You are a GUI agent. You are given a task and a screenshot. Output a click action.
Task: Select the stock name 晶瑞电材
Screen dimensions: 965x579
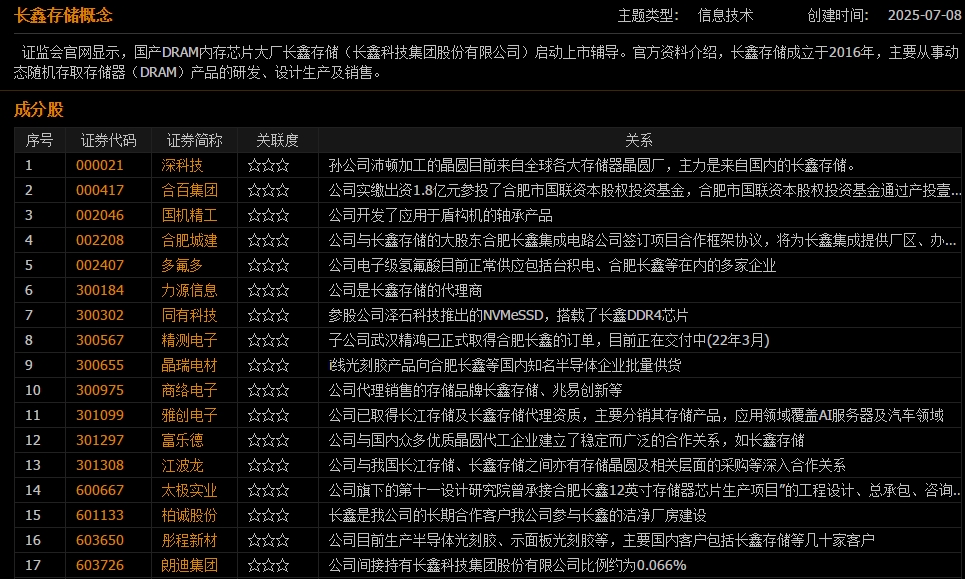point(189,365)
